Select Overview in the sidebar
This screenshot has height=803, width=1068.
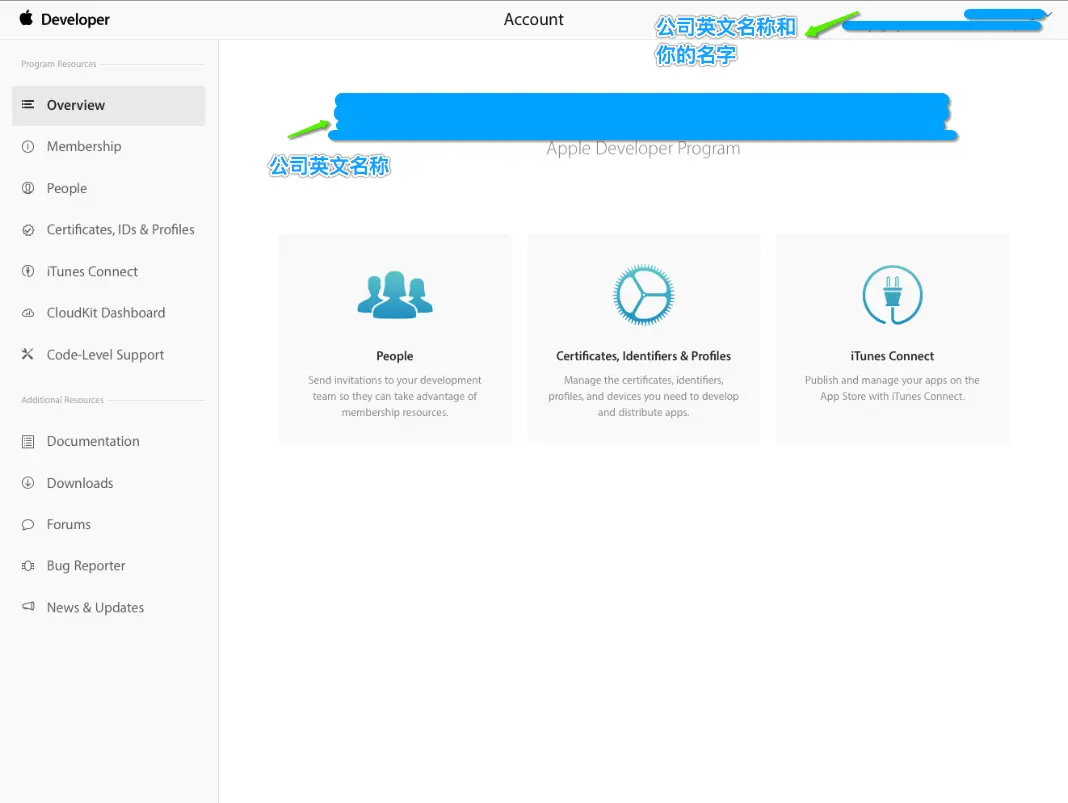click(x=108, y=106)
